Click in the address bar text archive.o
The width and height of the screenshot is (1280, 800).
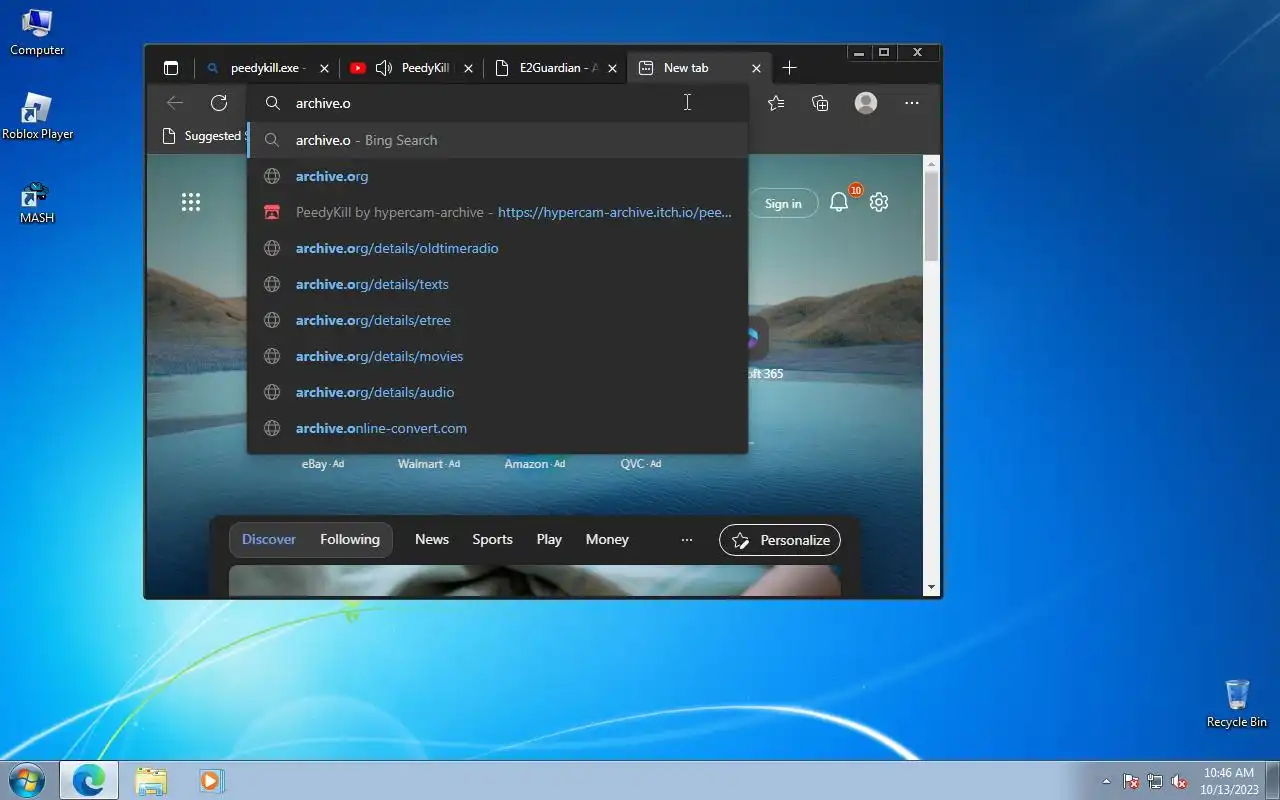click(x=323, y=103)
